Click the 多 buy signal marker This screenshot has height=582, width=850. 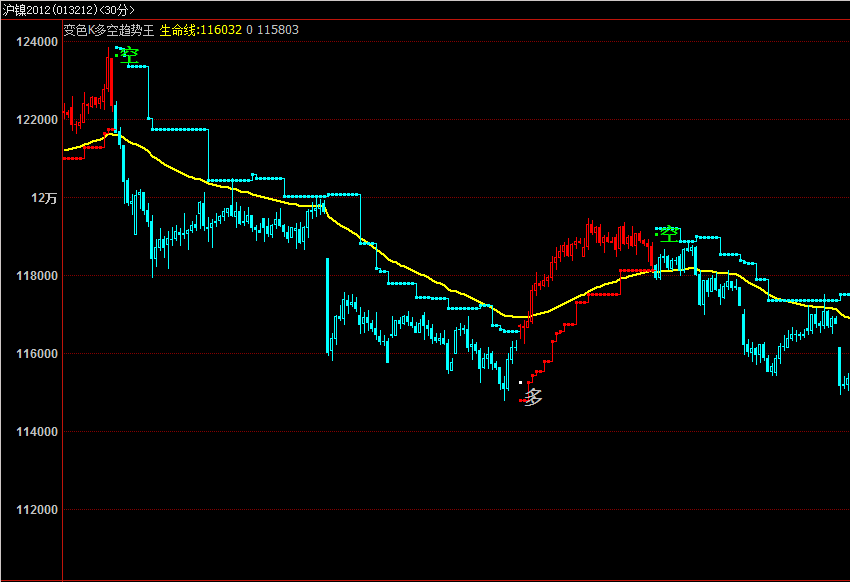pyautogui.click(x=533, y=397)
